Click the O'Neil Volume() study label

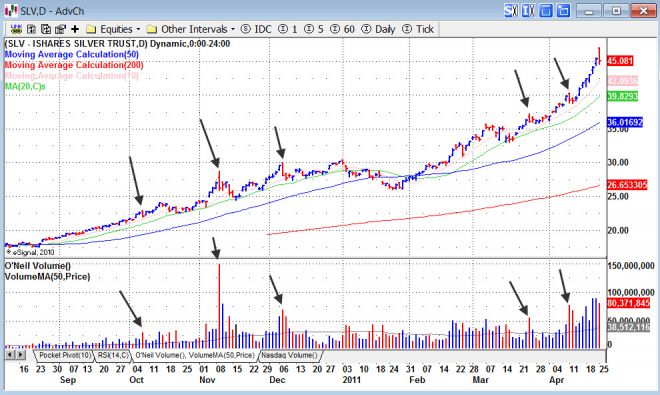pos(38,266)
